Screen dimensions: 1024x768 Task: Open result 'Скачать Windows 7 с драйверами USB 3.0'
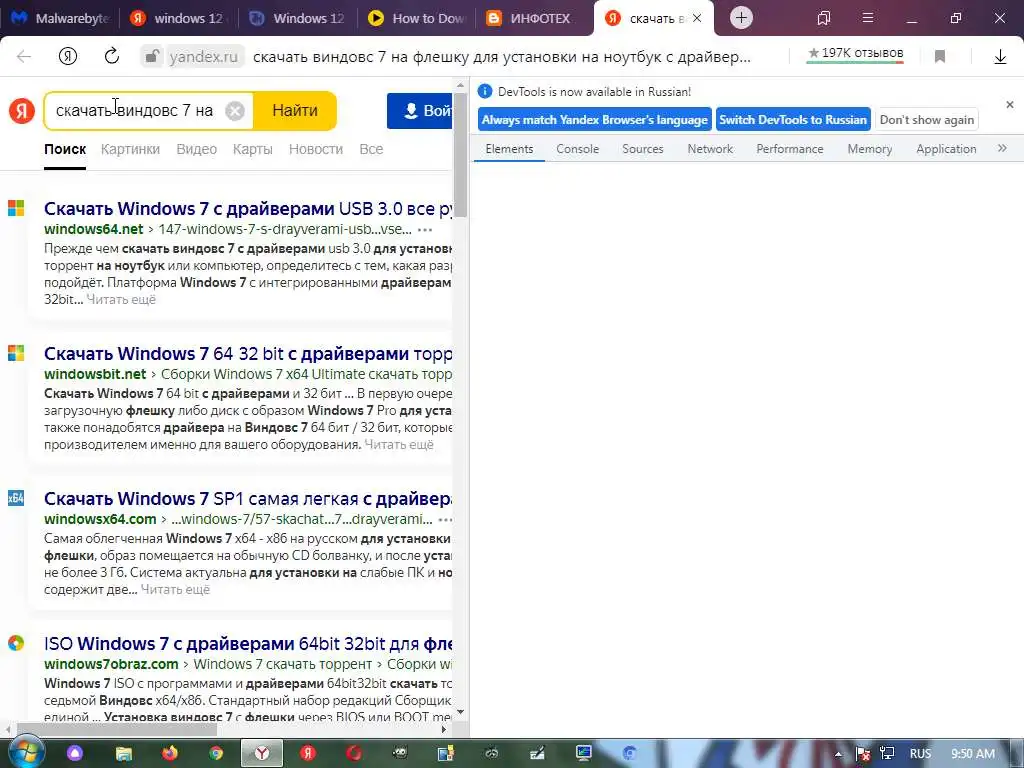pos(248,208)
